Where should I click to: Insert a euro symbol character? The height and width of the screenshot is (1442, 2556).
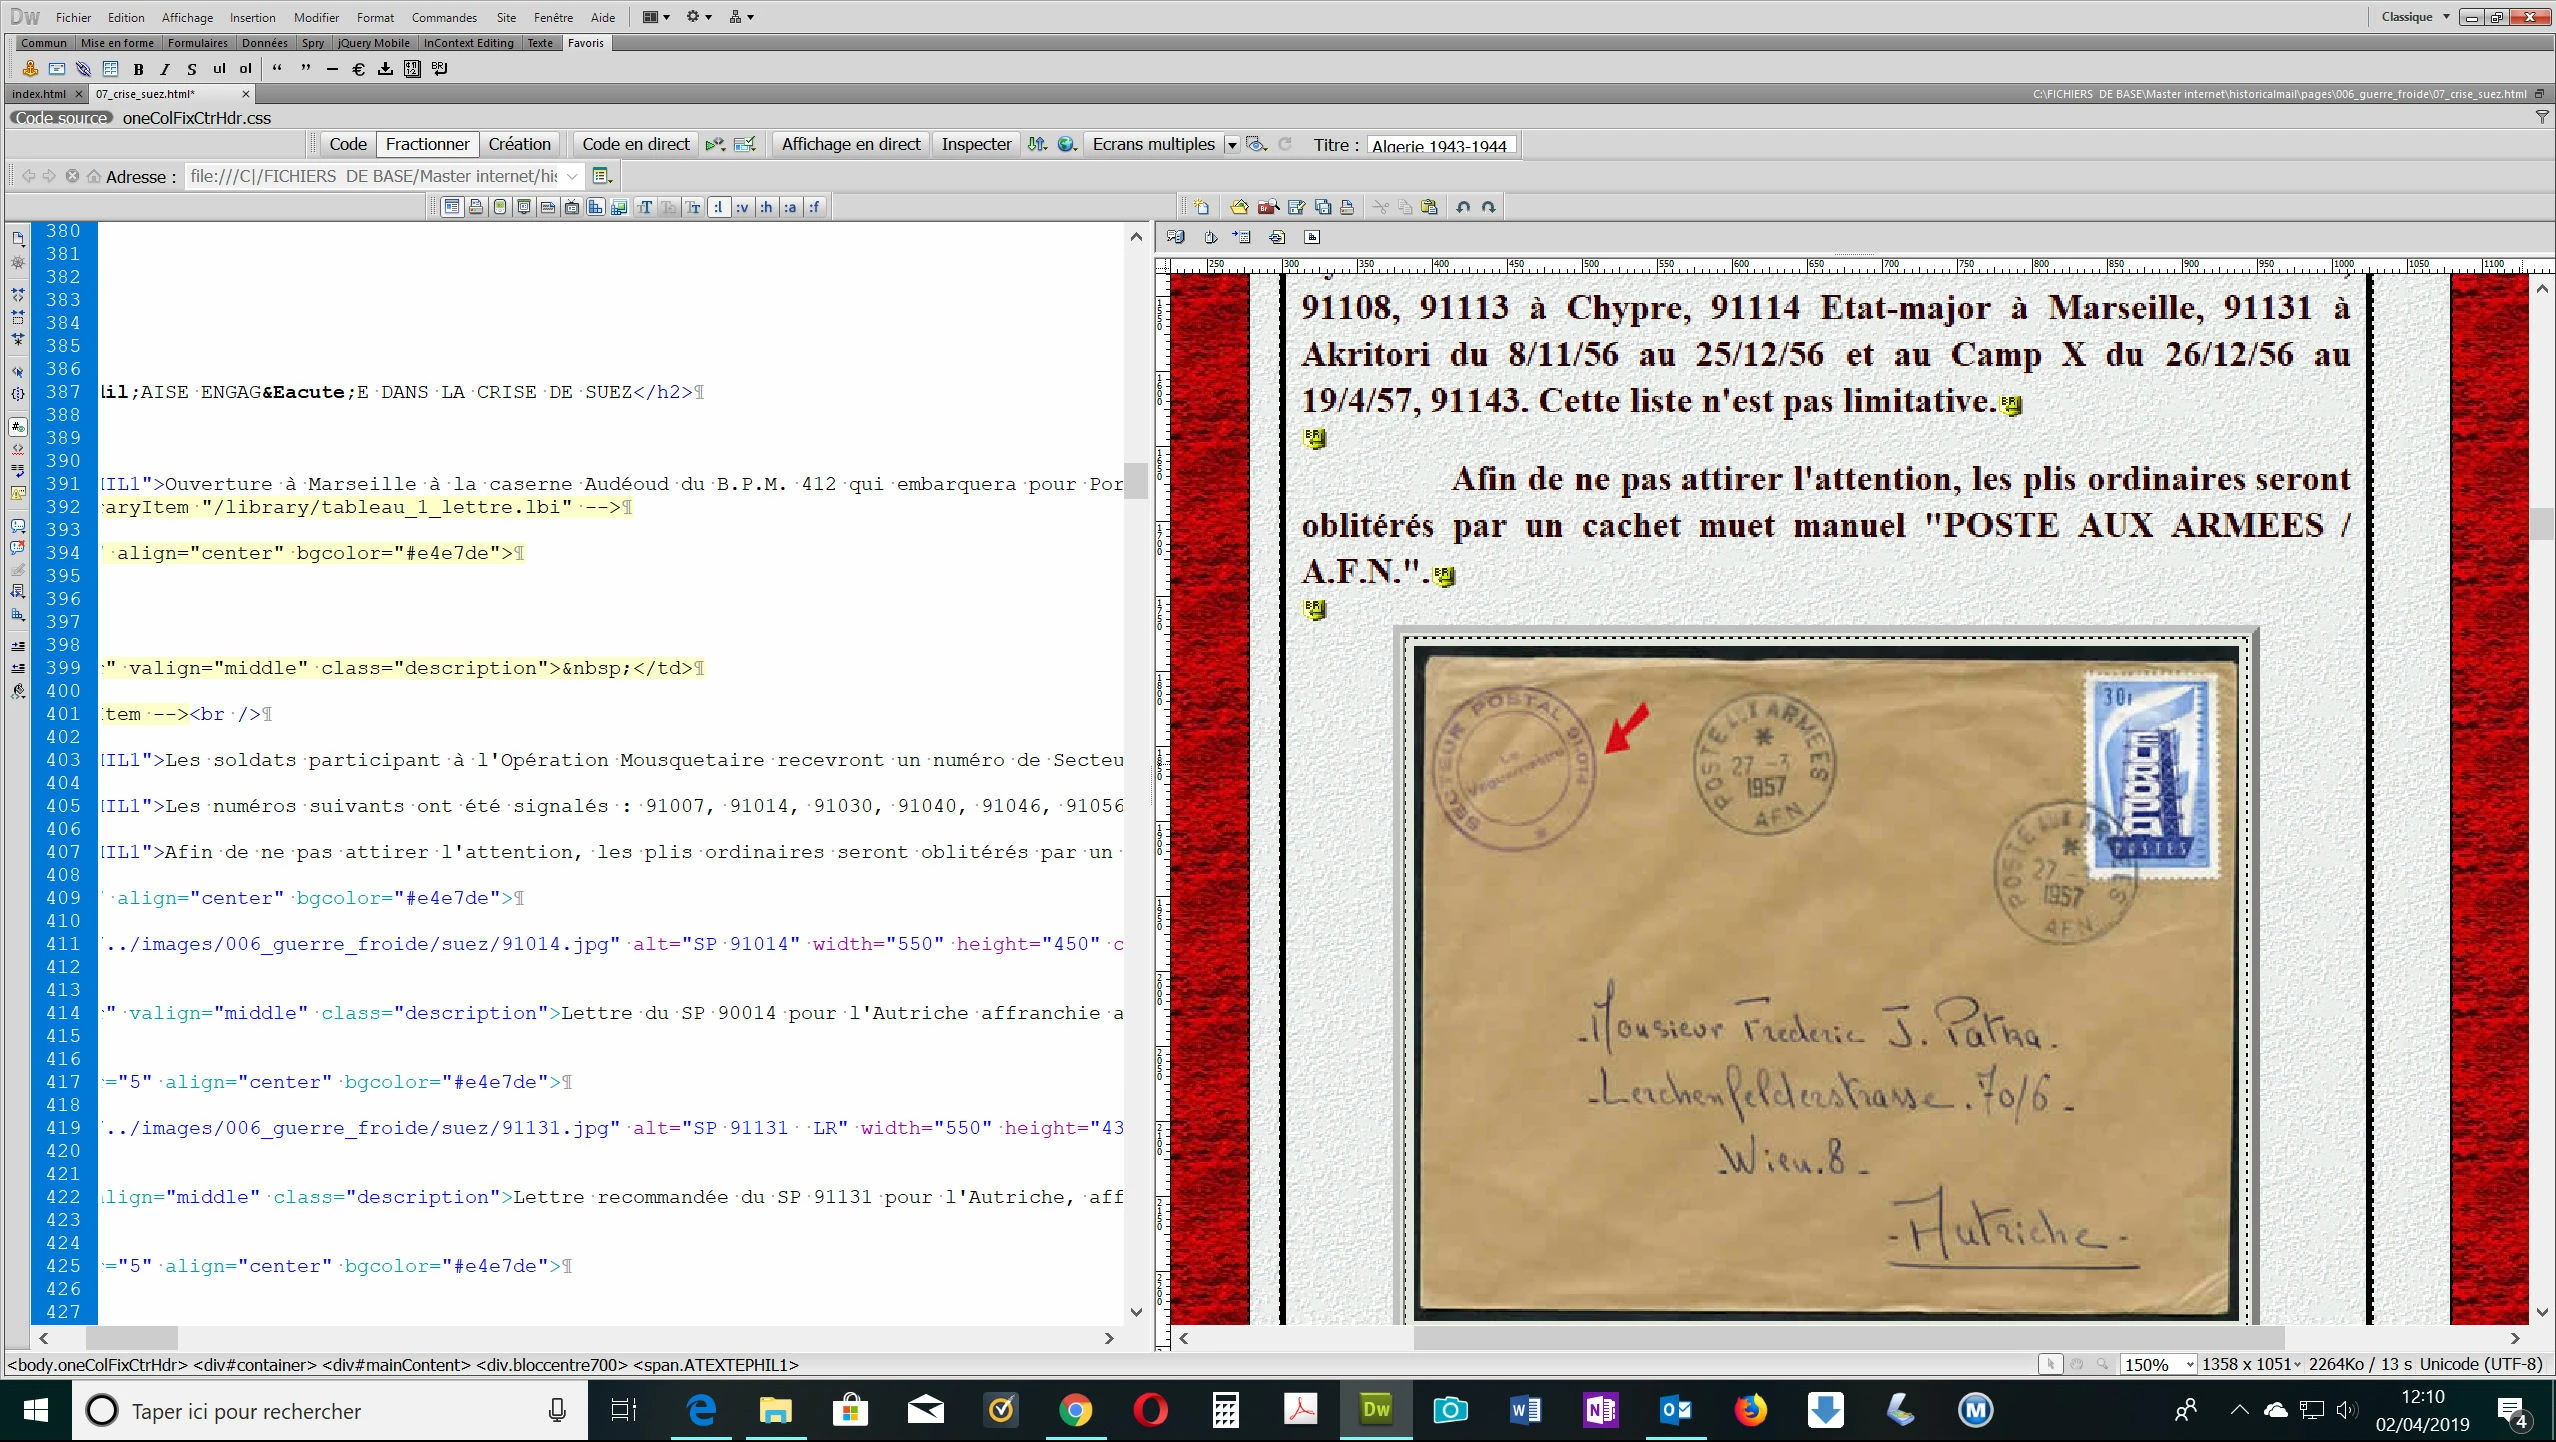click(x=359, y=69)
